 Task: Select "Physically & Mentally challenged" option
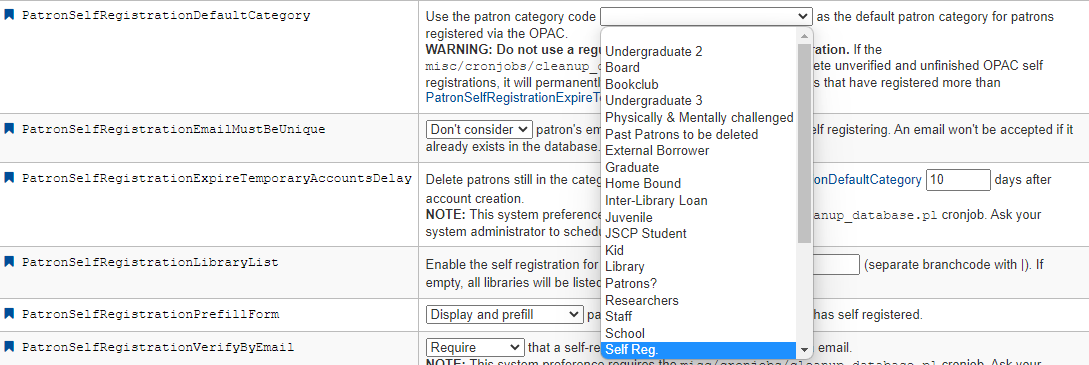pos(699,117)
